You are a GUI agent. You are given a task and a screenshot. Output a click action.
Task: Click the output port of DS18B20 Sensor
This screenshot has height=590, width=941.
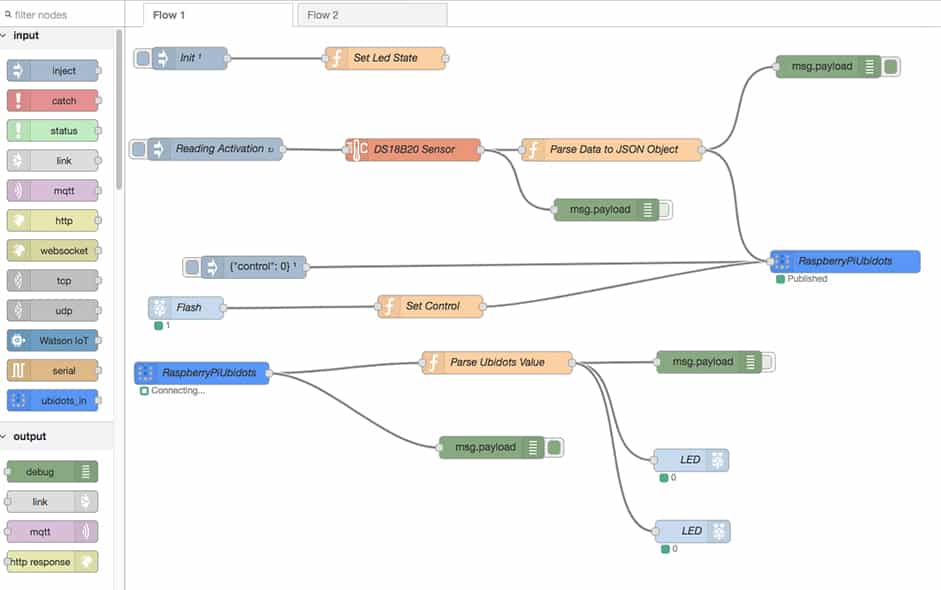tap(481, 149)
